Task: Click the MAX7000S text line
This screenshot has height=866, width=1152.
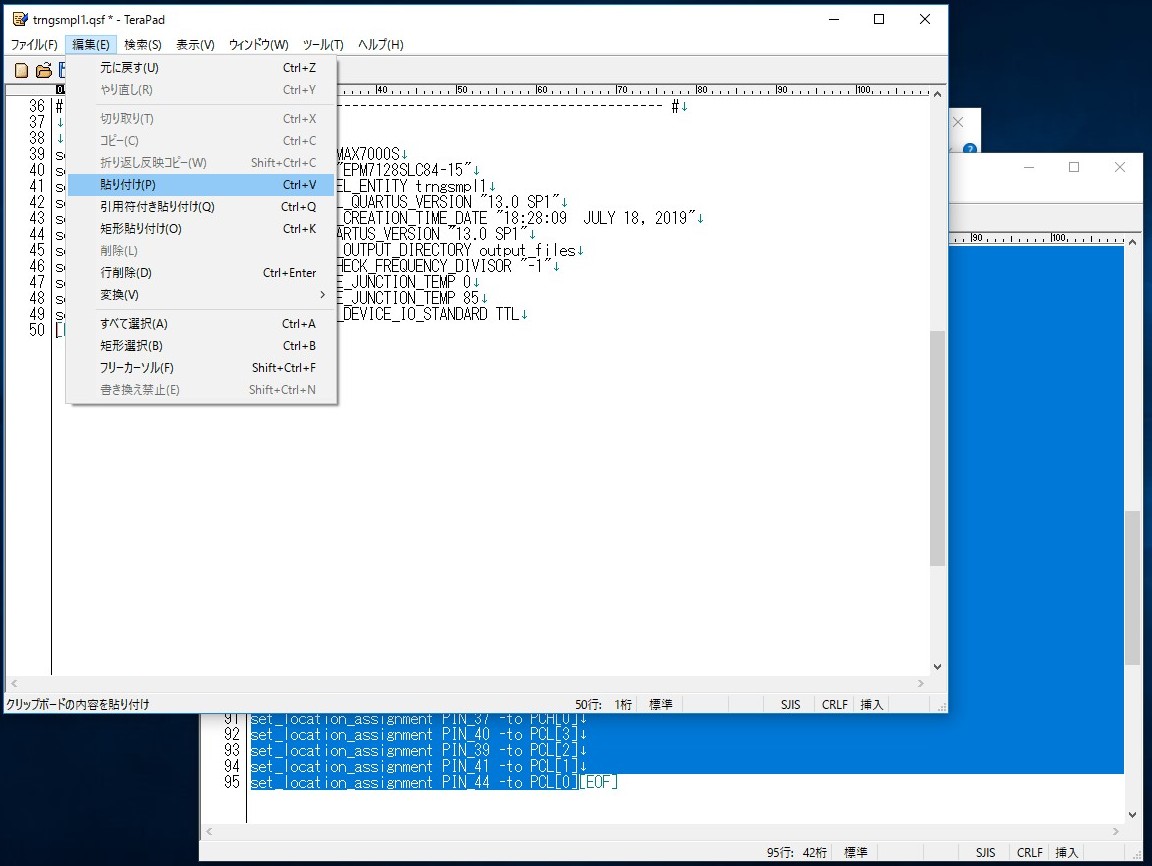Action: pyautogui.click(x=369, y=154)
